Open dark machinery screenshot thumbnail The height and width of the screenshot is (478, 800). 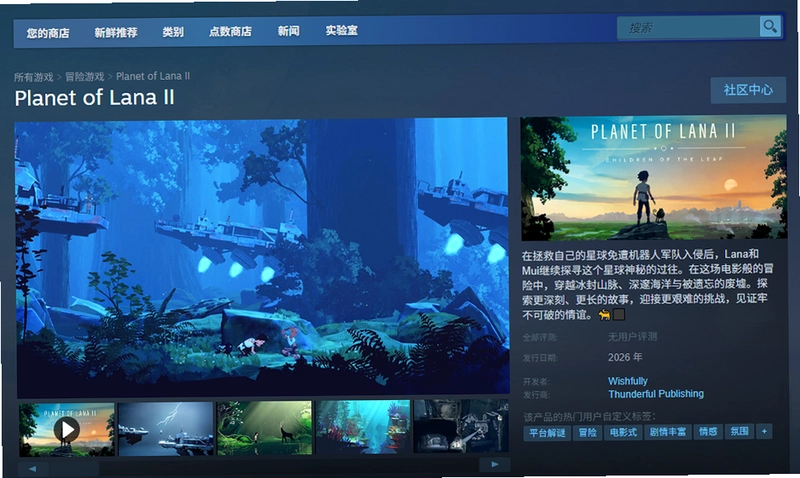pyautogui.click(x=461, y=426)
